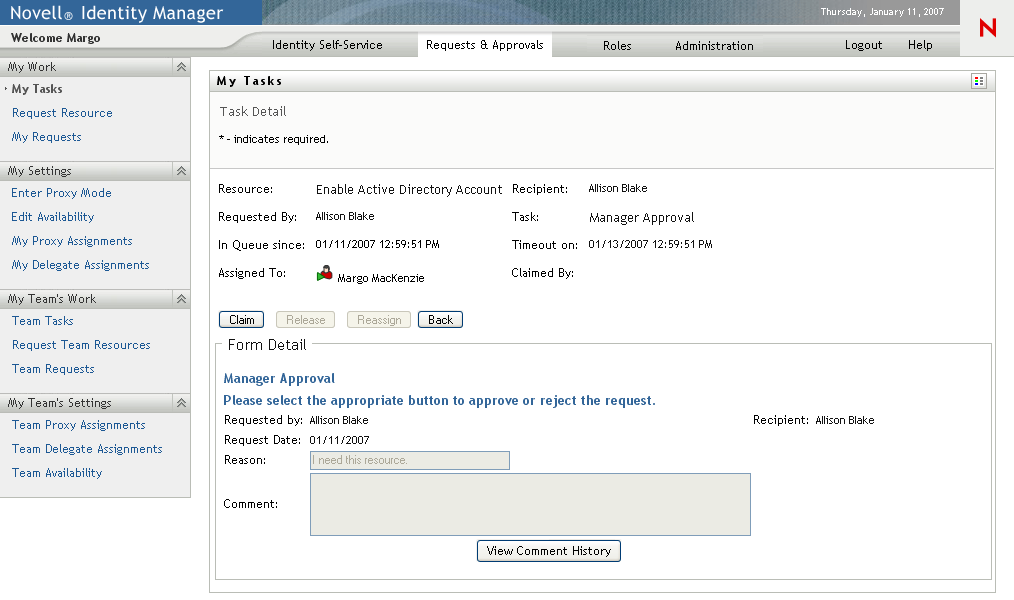Collapse the My Settings section

(181, 171)
